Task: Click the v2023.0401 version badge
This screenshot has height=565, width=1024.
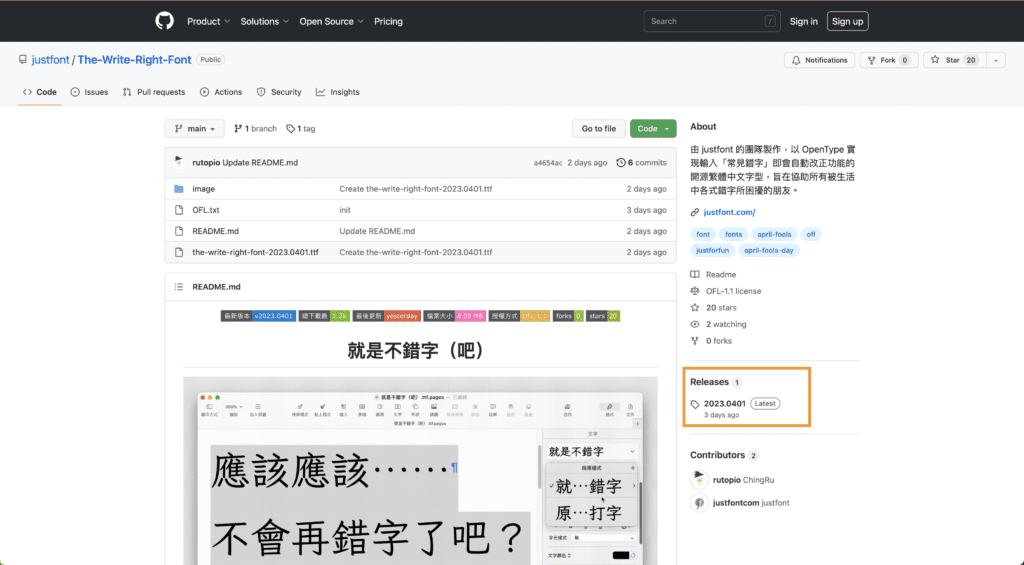Action: 258,315
